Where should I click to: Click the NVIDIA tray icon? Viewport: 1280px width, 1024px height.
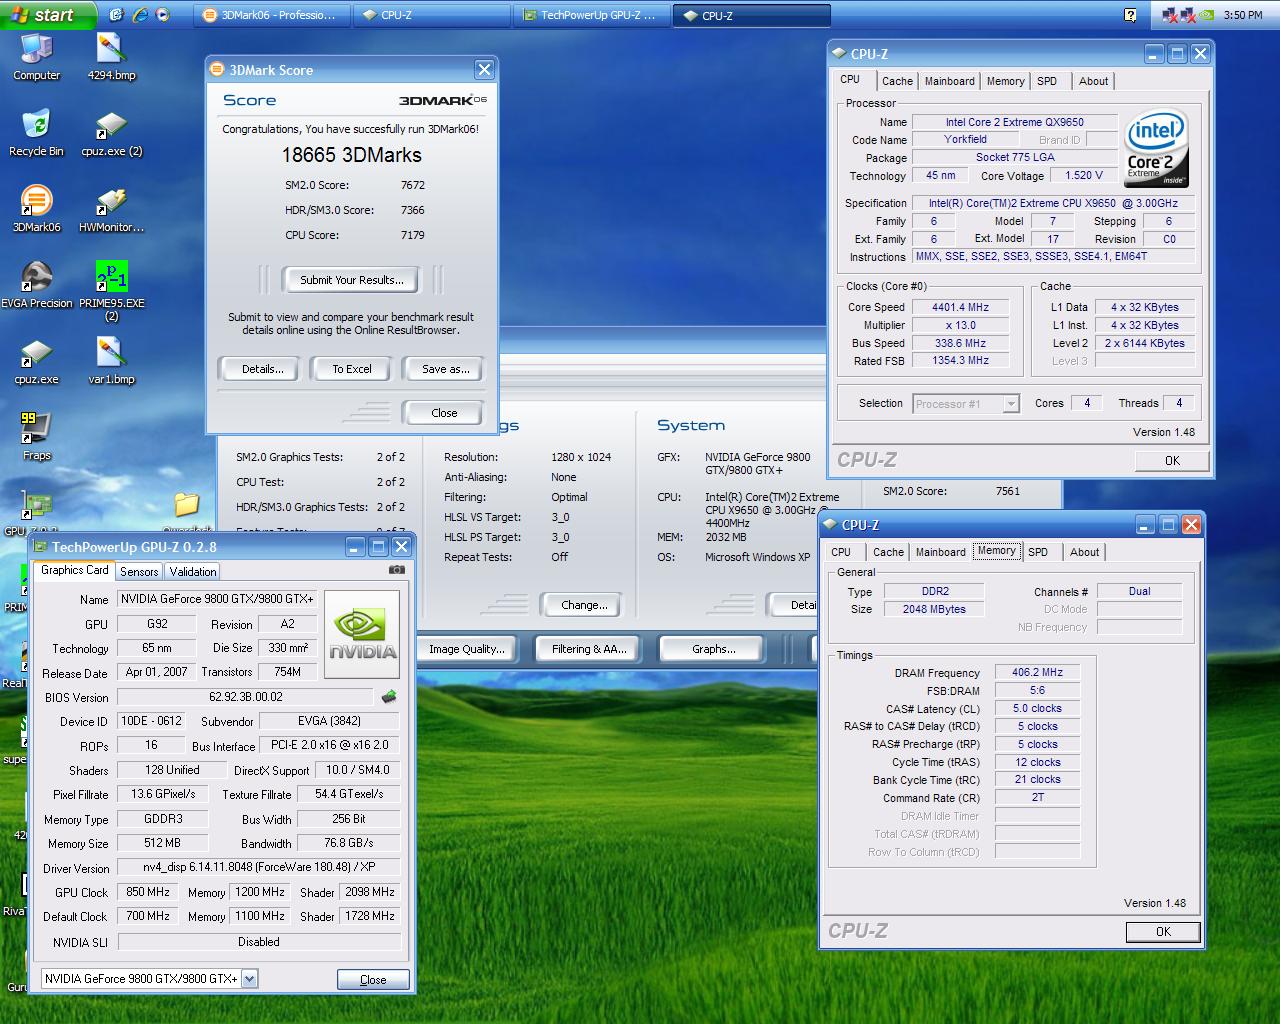[x=1208, y=15]
